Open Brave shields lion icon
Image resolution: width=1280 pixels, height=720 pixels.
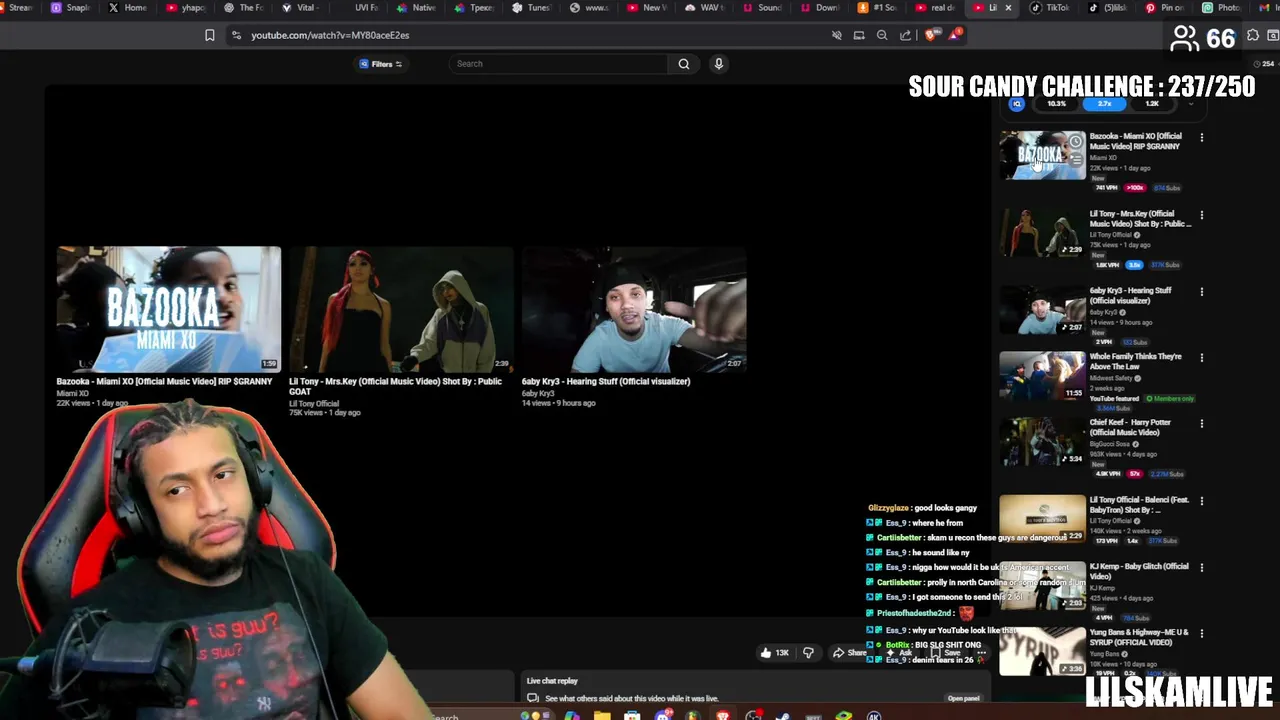click(932, 35)
